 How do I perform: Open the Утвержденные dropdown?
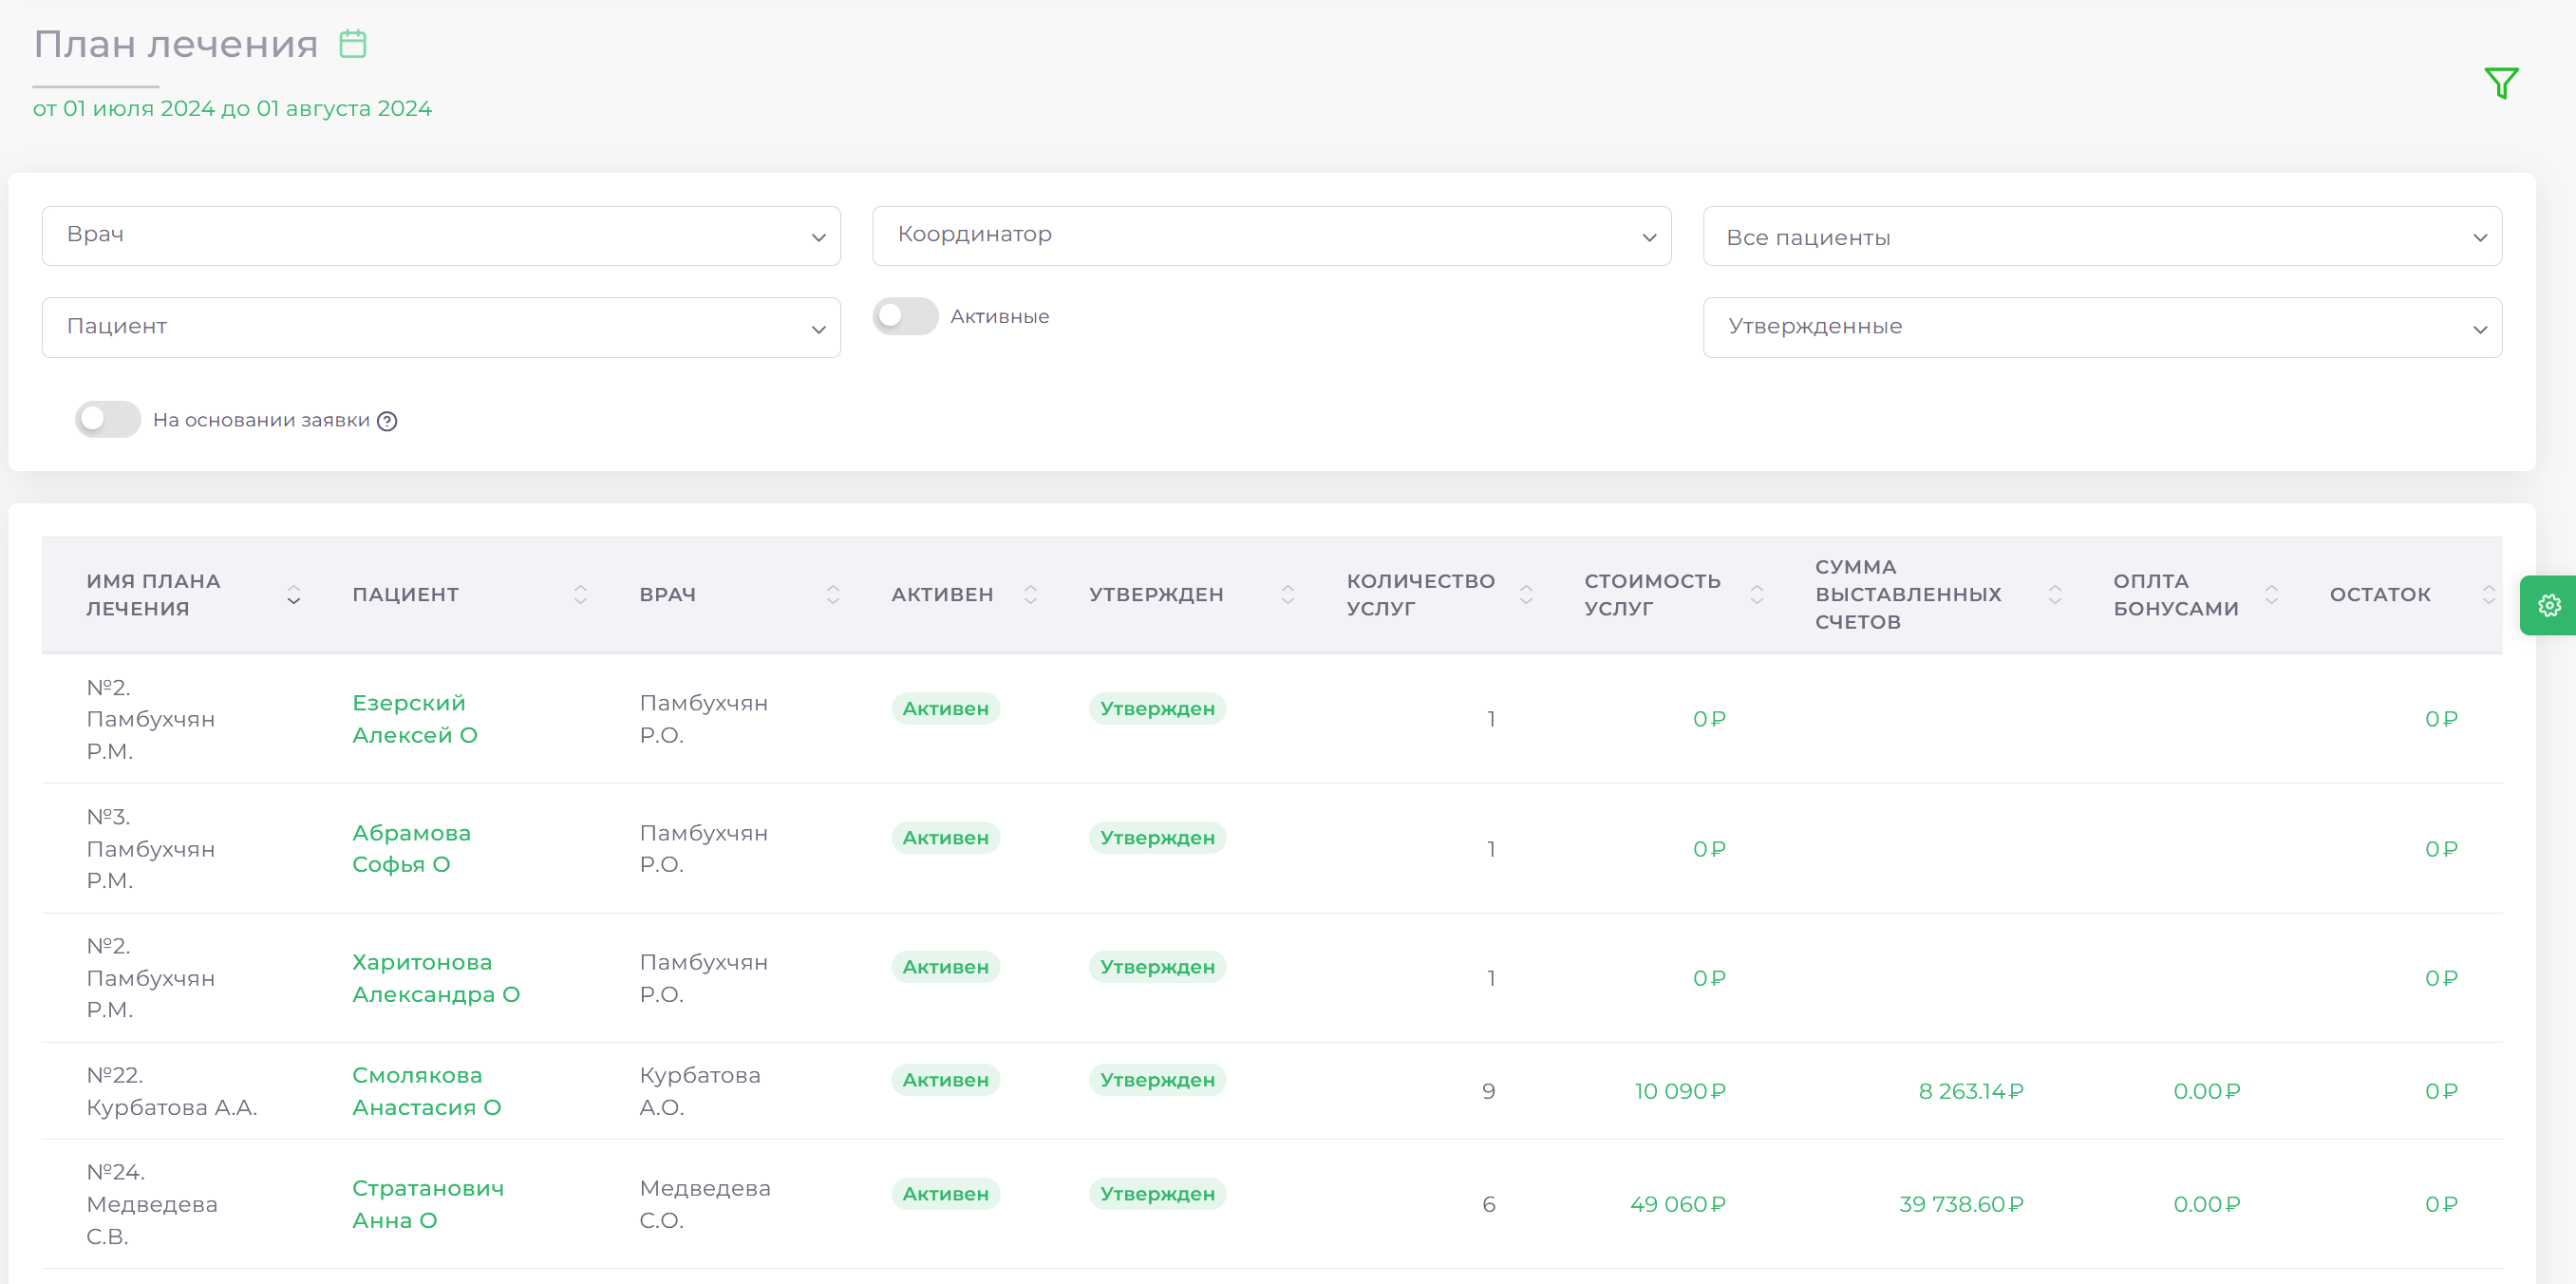(x=2102, y=328)
